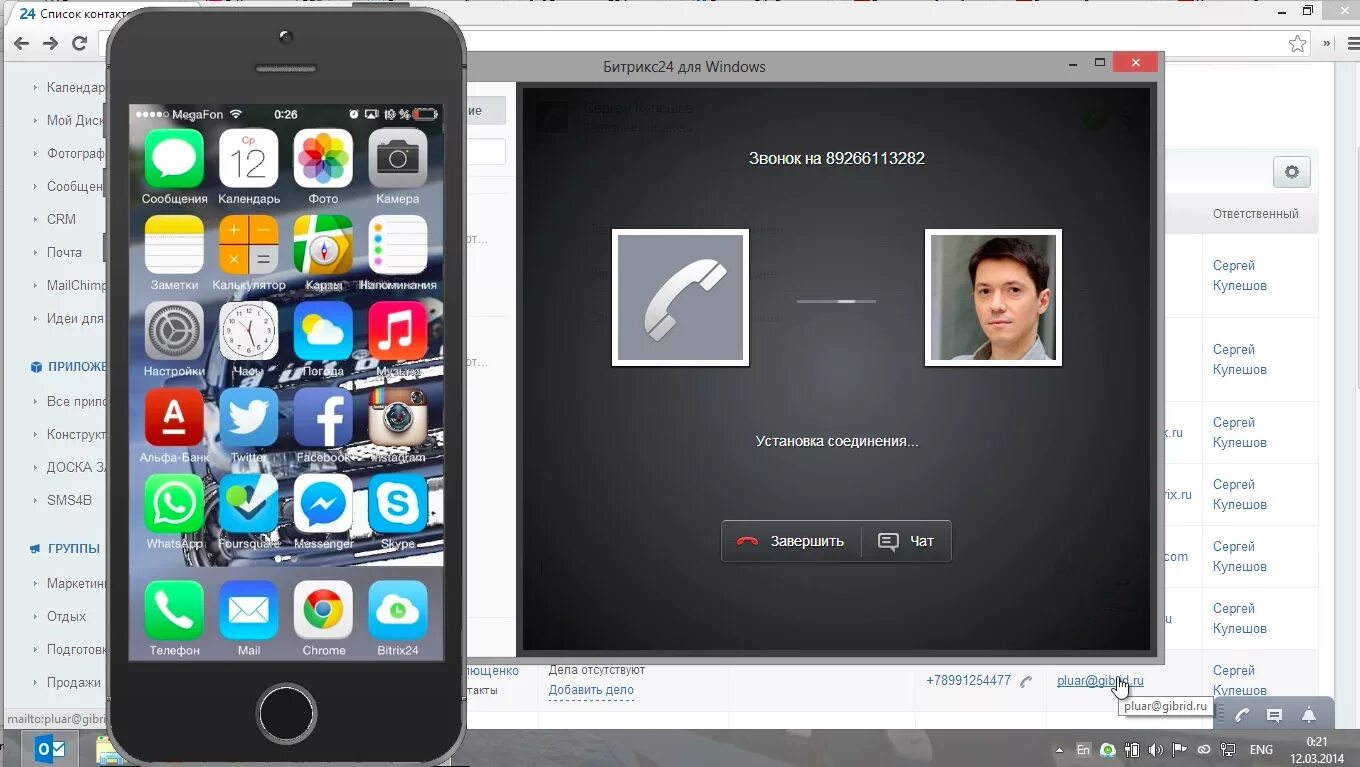Launch Foursquare on the phone
The height and width of the screenshot is (767, 1360).
point(248,503)
